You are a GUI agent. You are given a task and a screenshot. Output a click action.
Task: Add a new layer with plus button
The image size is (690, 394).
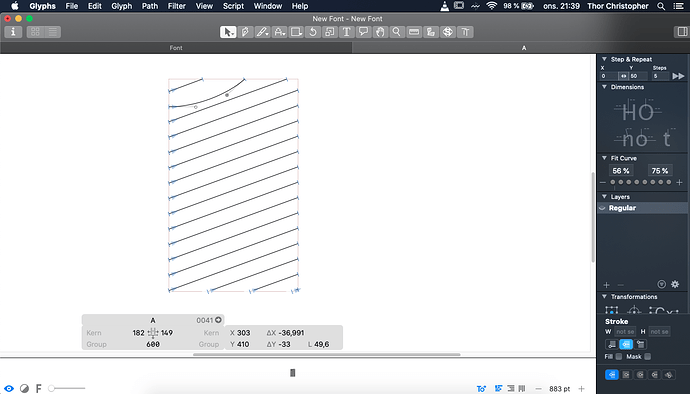(606, 285)
